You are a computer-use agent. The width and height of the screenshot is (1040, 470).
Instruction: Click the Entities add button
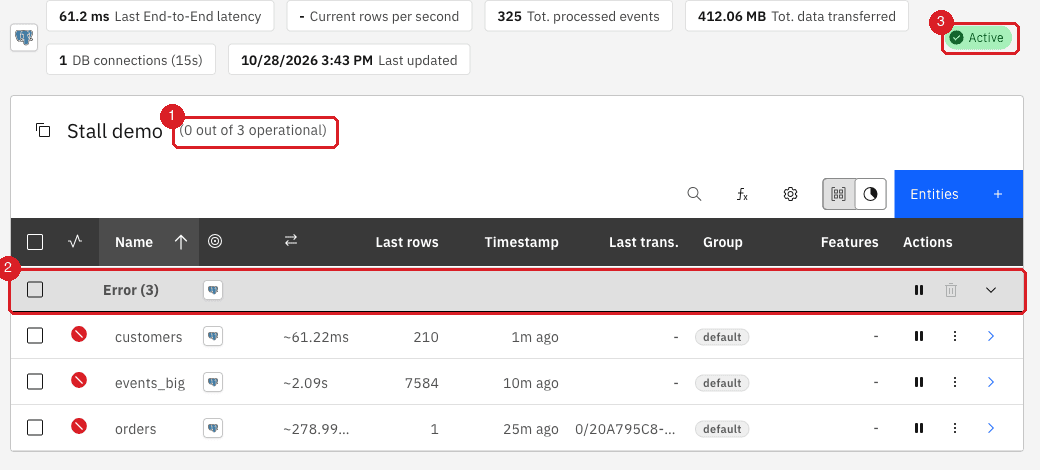(958, 194)
